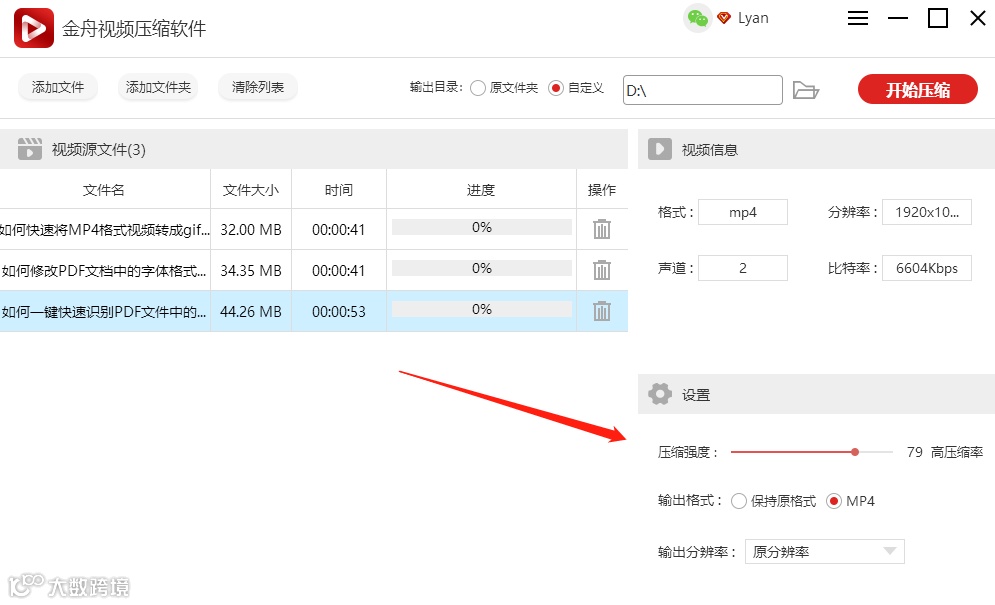Image resolution: width=995 pixels, height=605 pixels.
Task: Click progress bar of first file
Action: click(482, 227)
